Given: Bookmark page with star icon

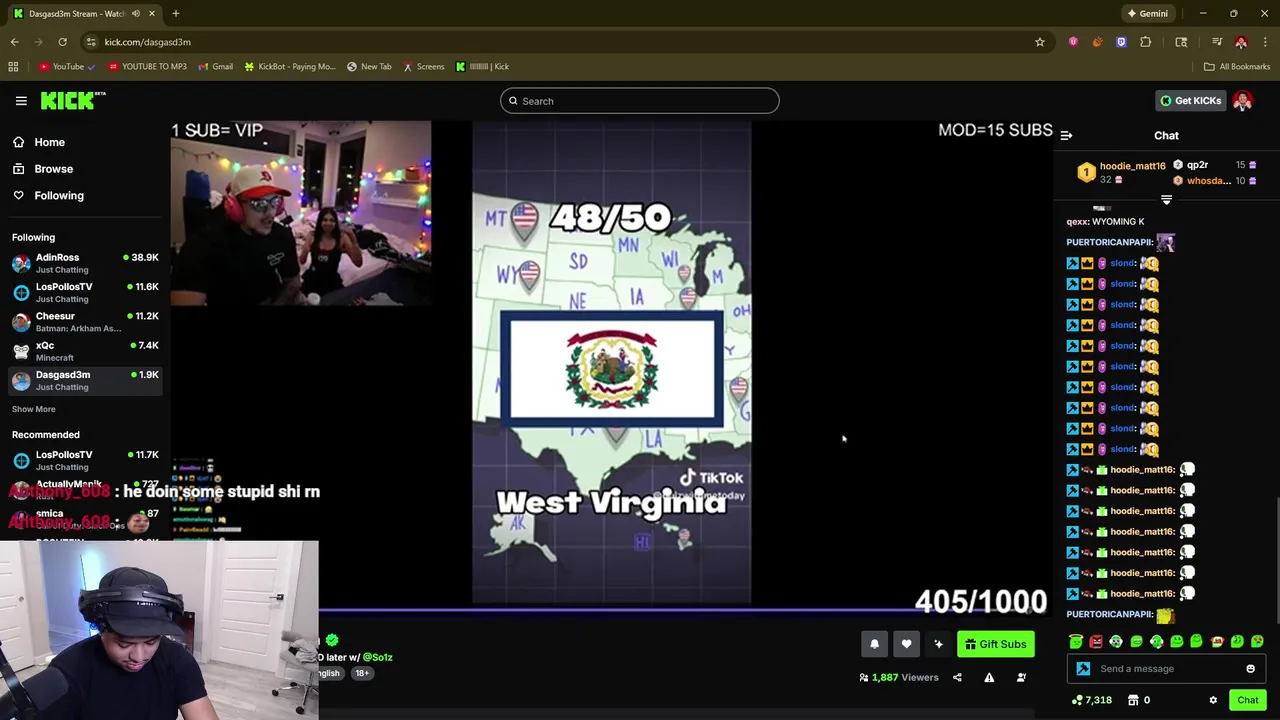Looking at the screenshot, I should click(x=1040, y=42).
